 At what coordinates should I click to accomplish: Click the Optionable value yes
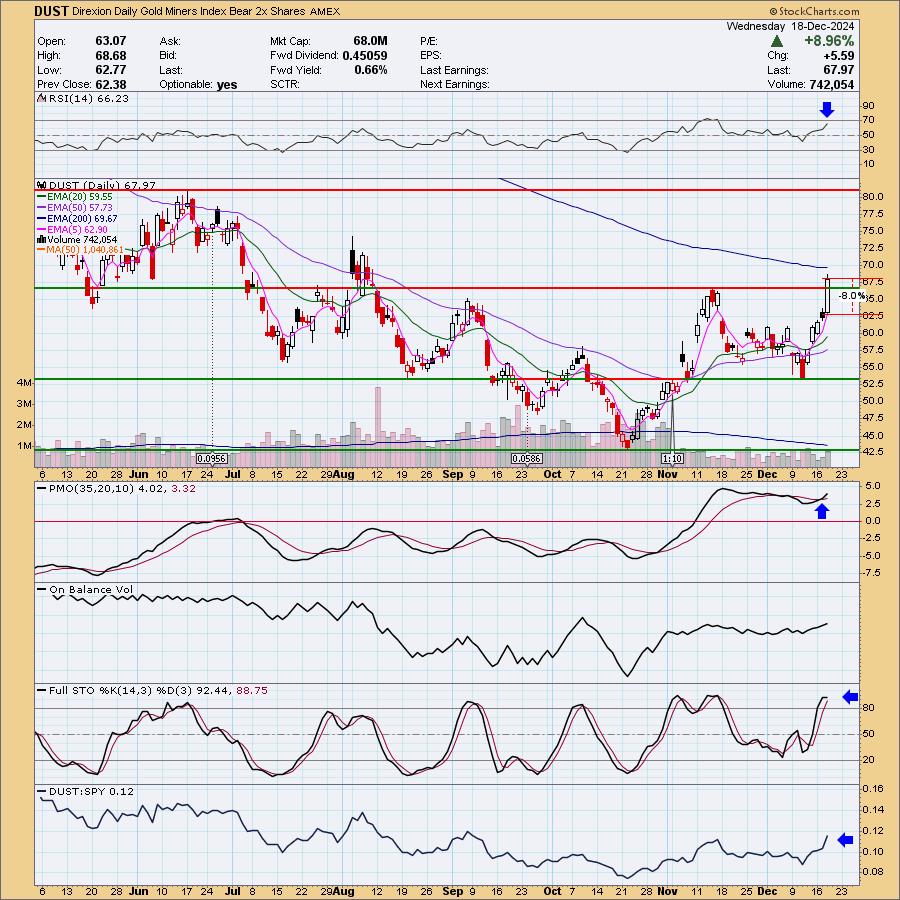pyautogui.click(x=227, y=85)
